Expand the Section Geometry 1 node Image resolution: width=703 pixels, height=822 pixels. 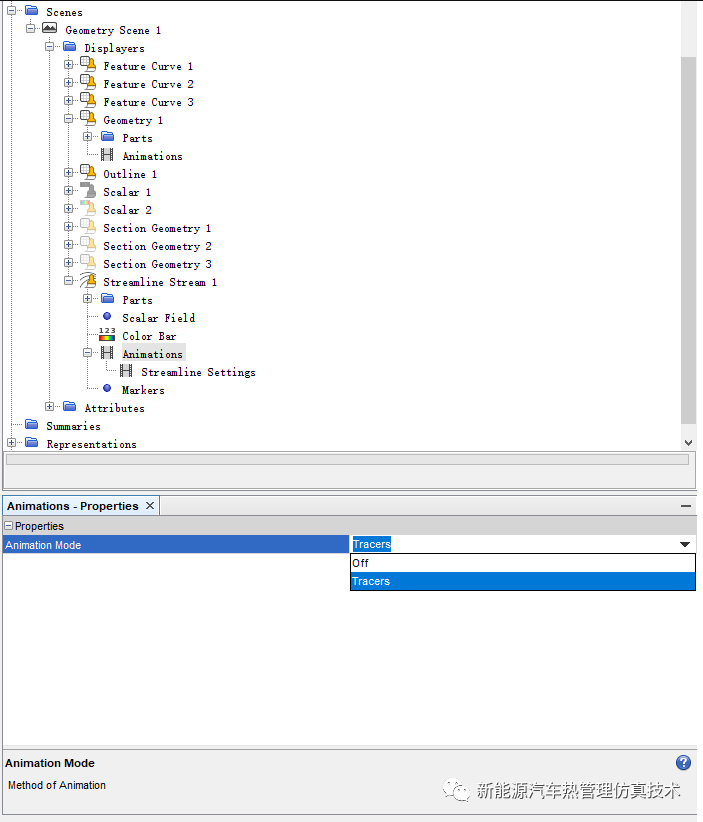[69, 226]
